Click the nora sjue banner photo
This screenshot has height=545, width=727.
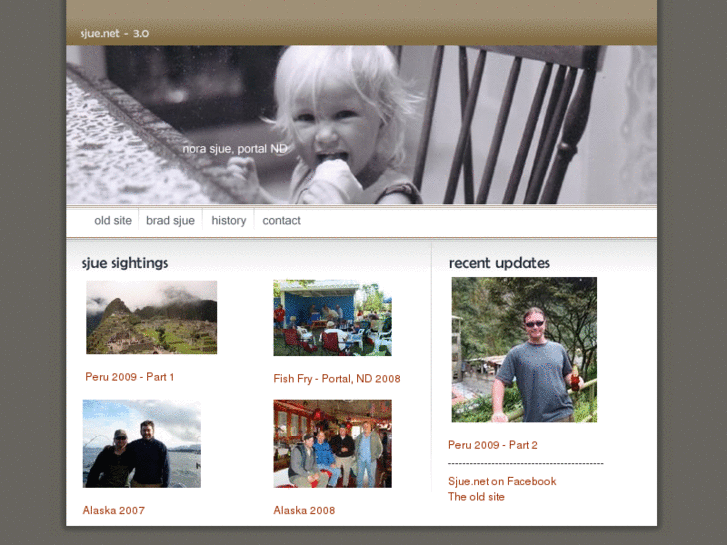click(362, 124)
